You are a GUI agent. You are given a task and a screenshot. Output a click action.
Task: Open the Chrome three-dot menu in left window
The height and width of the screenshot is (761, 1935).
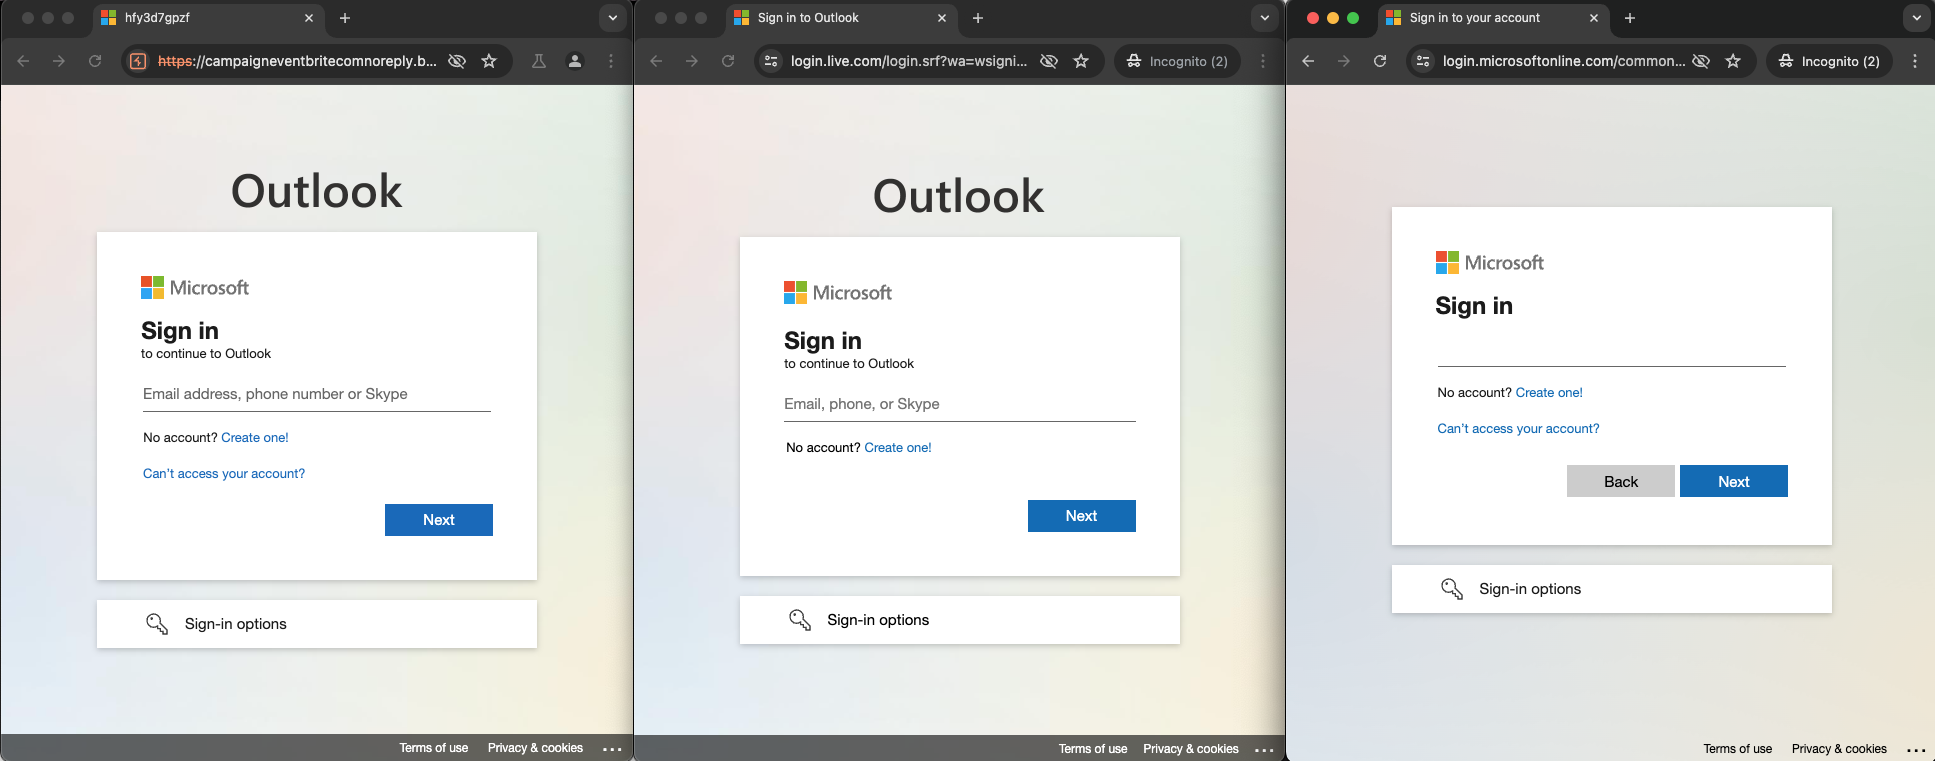611,61
